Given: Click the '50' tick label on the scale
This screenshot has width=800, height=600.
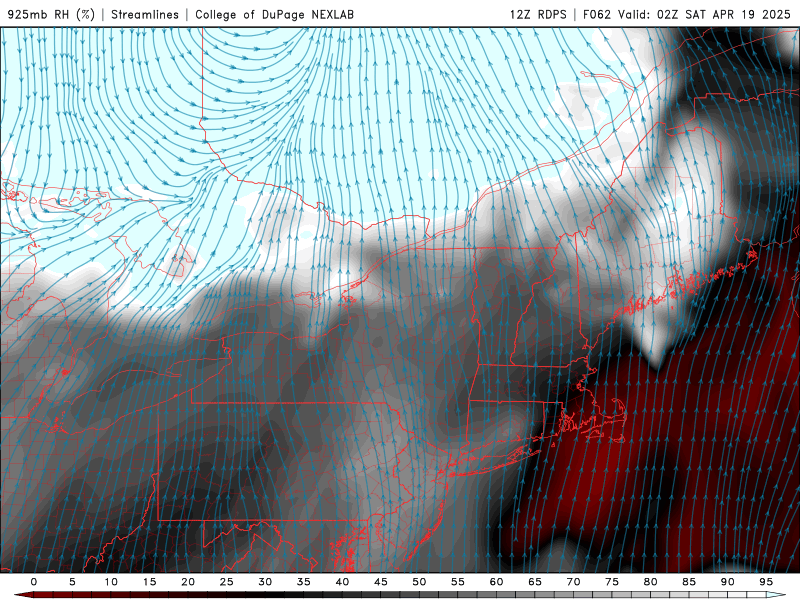Looking at the screenshot, I should tap(419, 582).
